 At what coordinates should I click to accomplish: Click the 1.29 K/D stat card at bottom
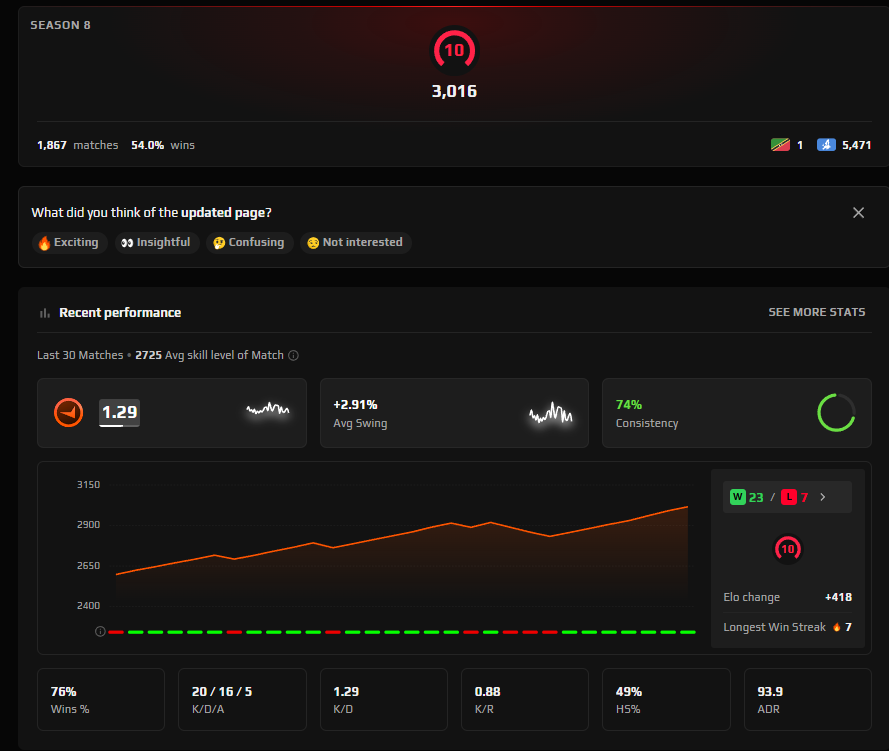pos(383,699)
